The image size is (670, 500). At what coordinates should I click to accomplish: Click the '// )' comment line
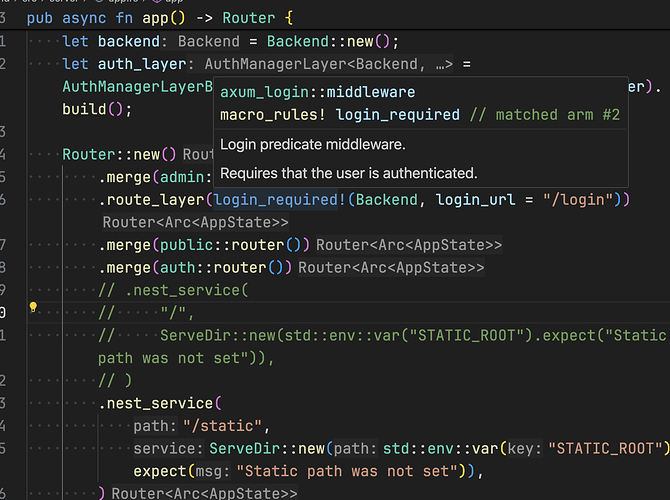[x=115, y=381]
